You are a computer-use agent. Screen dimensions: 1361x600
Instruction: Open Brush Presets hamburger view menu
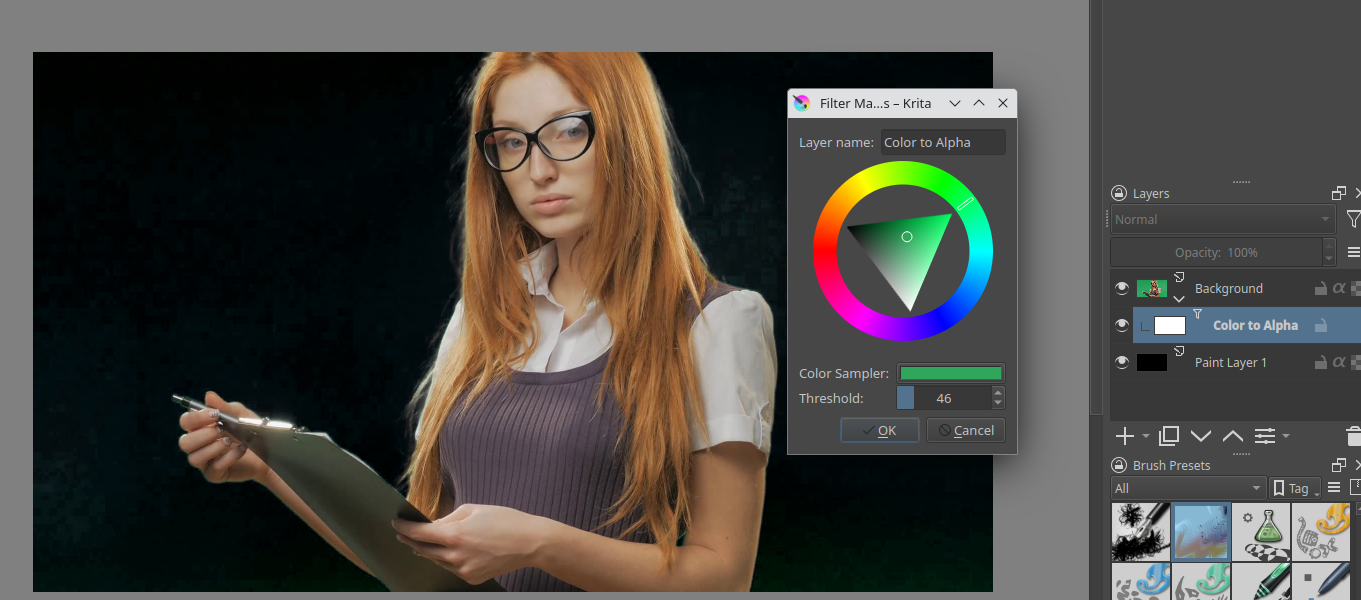pyautogui.click(x=1334, y=488)
